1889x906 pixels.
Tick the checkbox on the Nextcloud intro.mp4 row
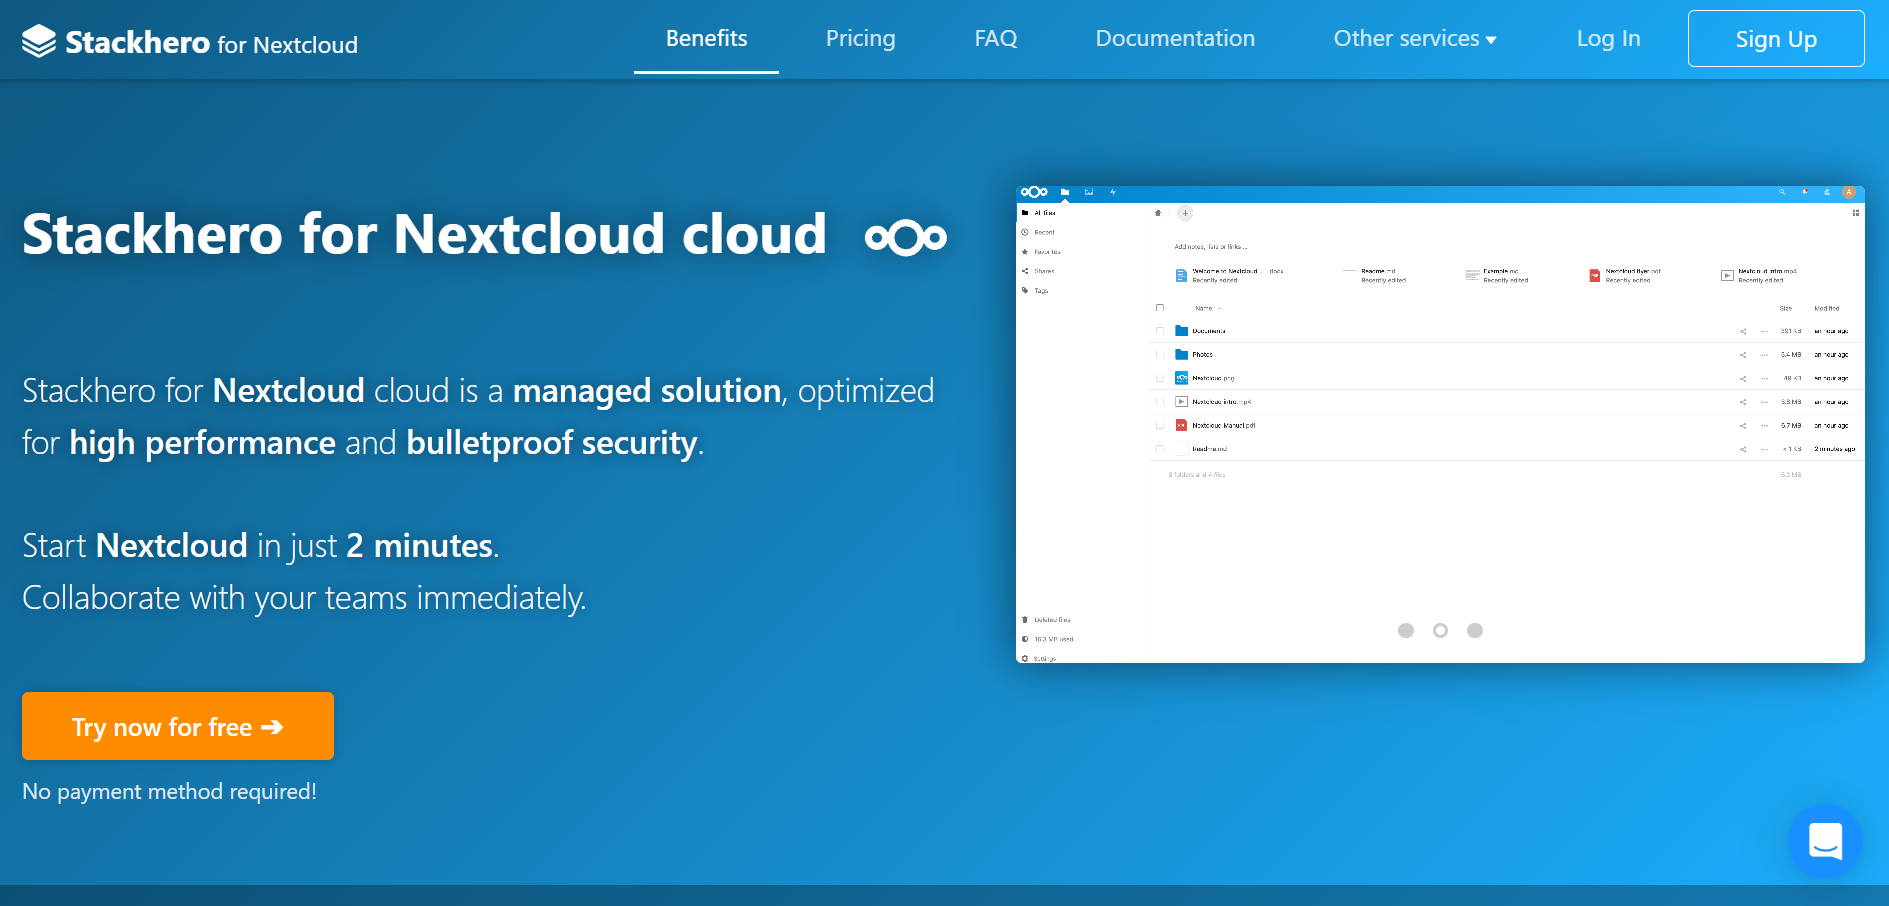(x=1160, y=402)
